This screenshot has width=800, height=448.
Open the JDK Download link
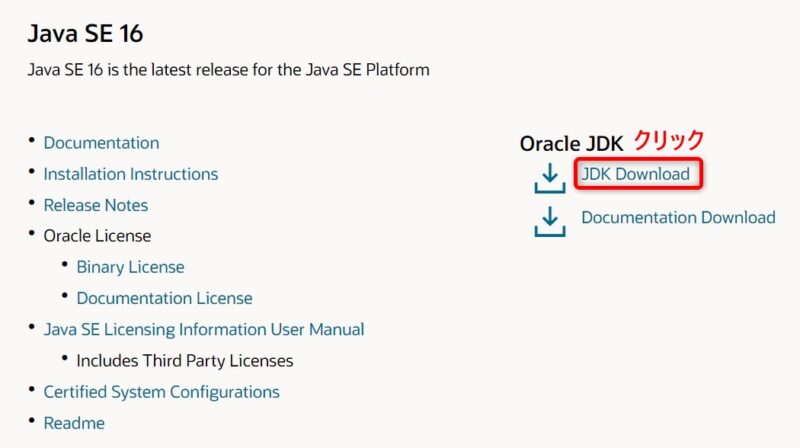tap(636, 174)
